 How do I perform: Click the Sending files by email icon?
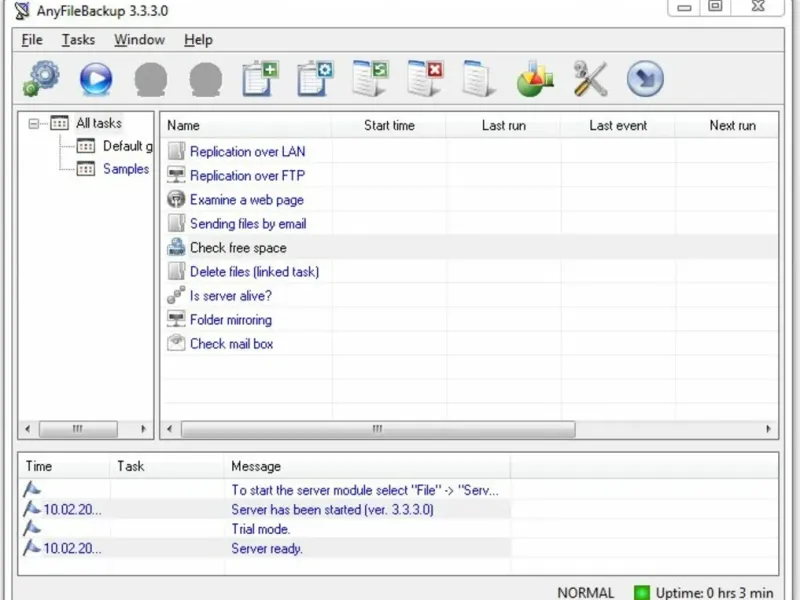coord(176,223)
